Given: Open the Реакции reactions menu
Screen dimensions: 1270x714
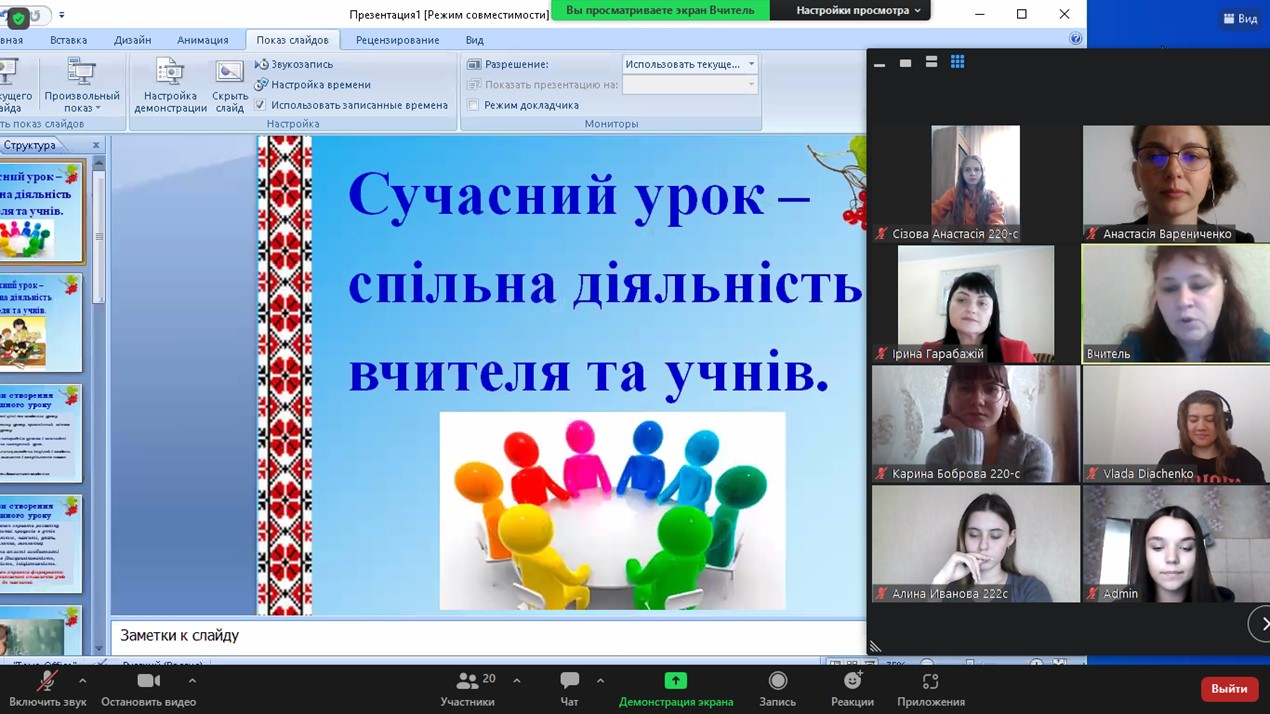Looking at the screenshot, I should pyautogui.click(x=852, y=682).
